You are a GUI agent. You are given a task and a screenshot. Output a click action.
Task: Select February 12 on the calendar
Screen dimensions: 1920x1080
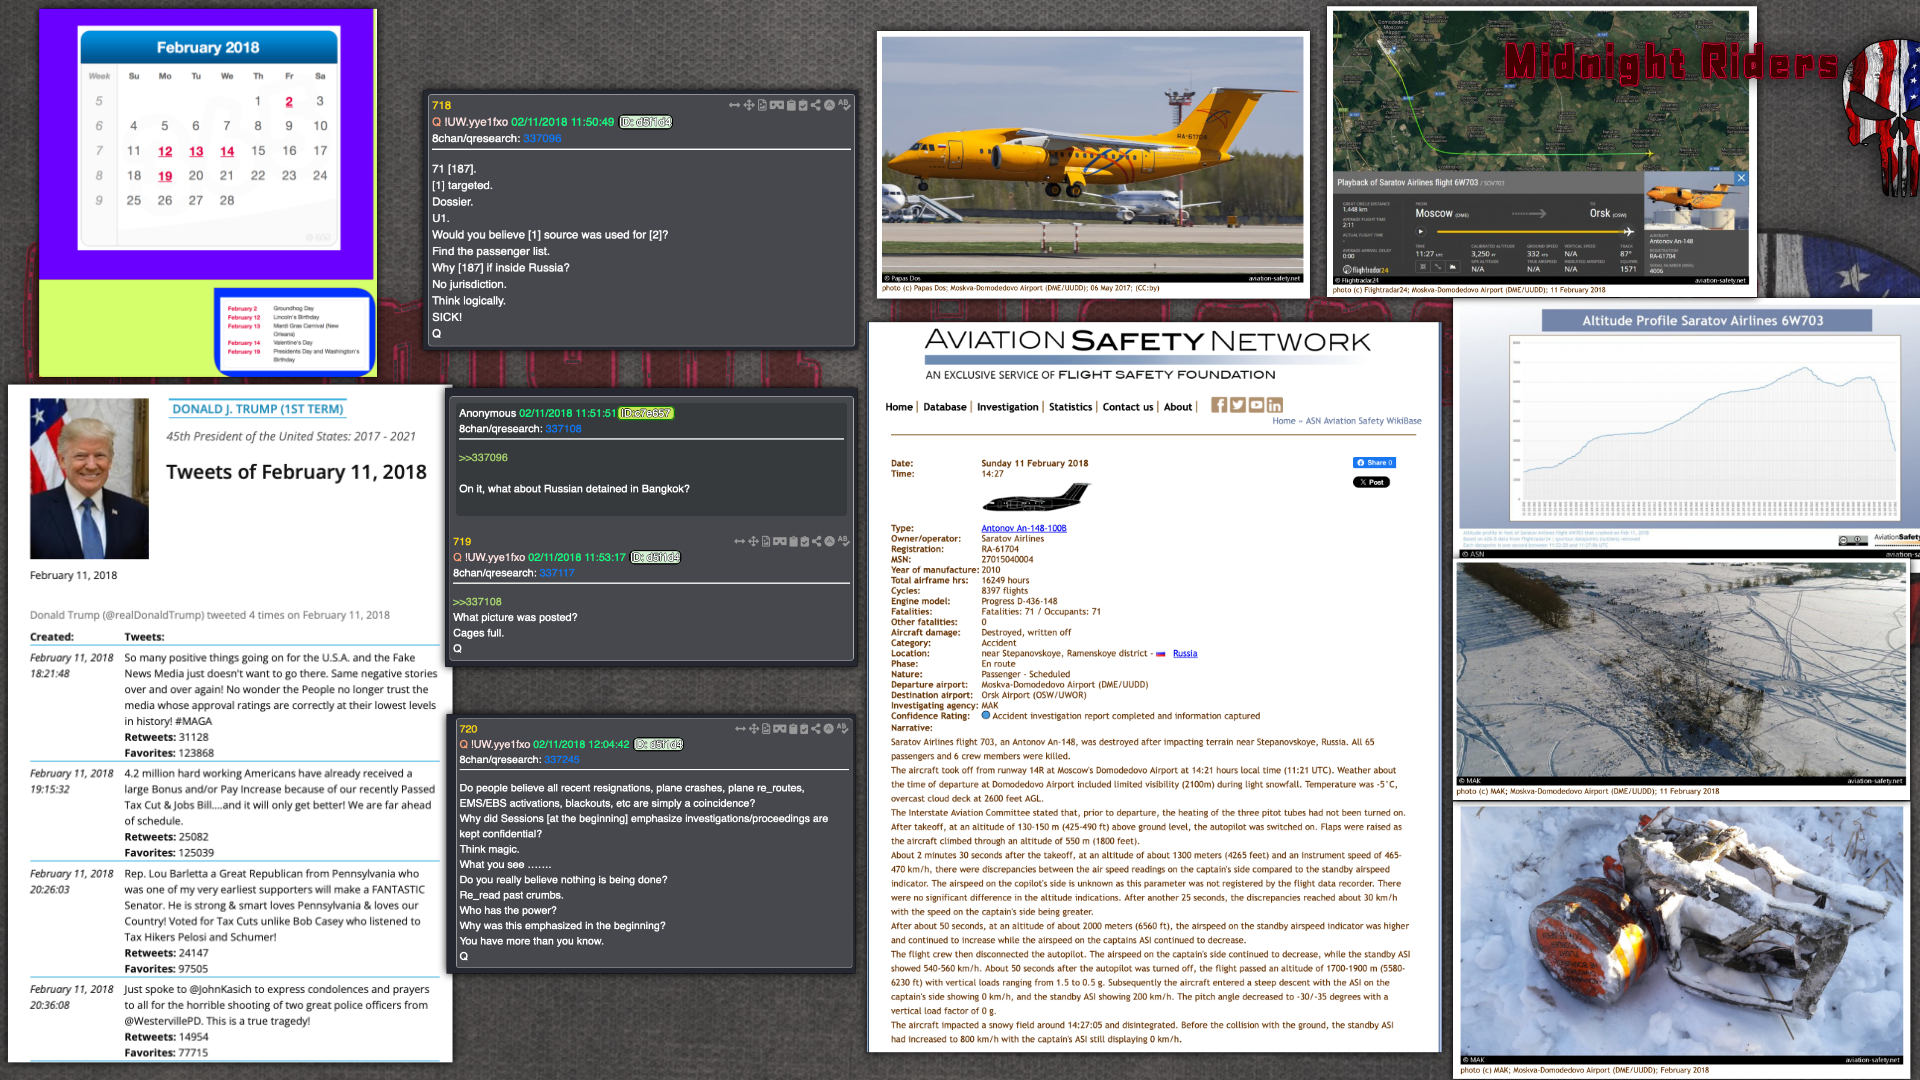click(165, 151)
